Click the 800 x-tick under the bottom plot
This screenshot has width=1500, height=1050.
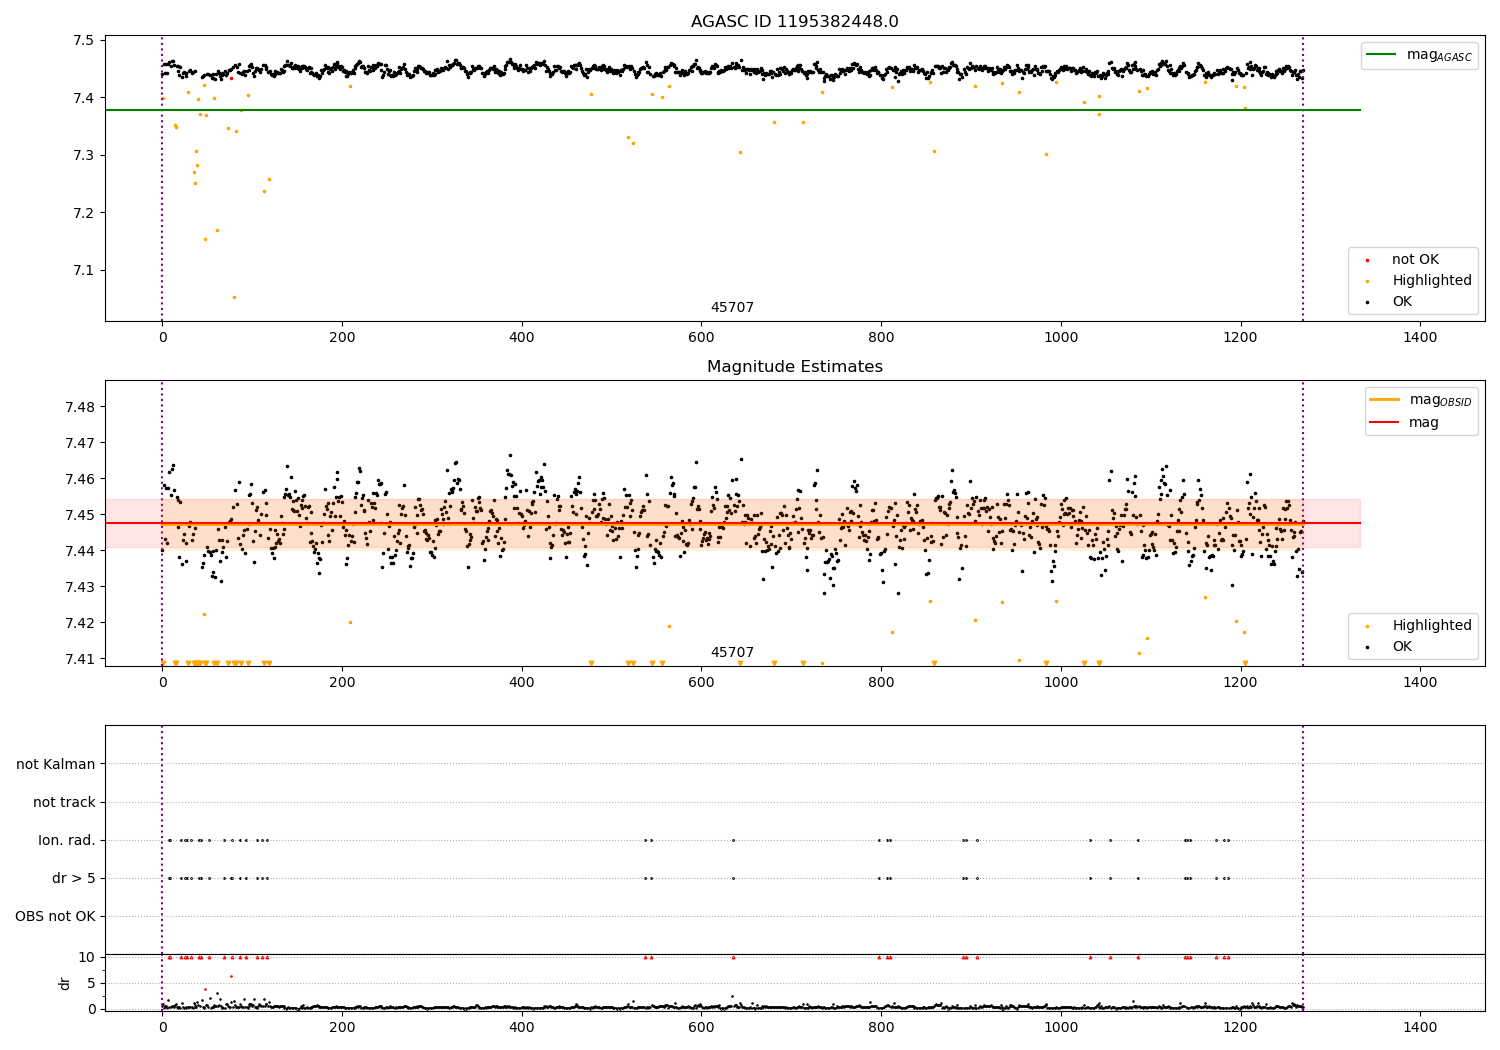[881, 1028]
